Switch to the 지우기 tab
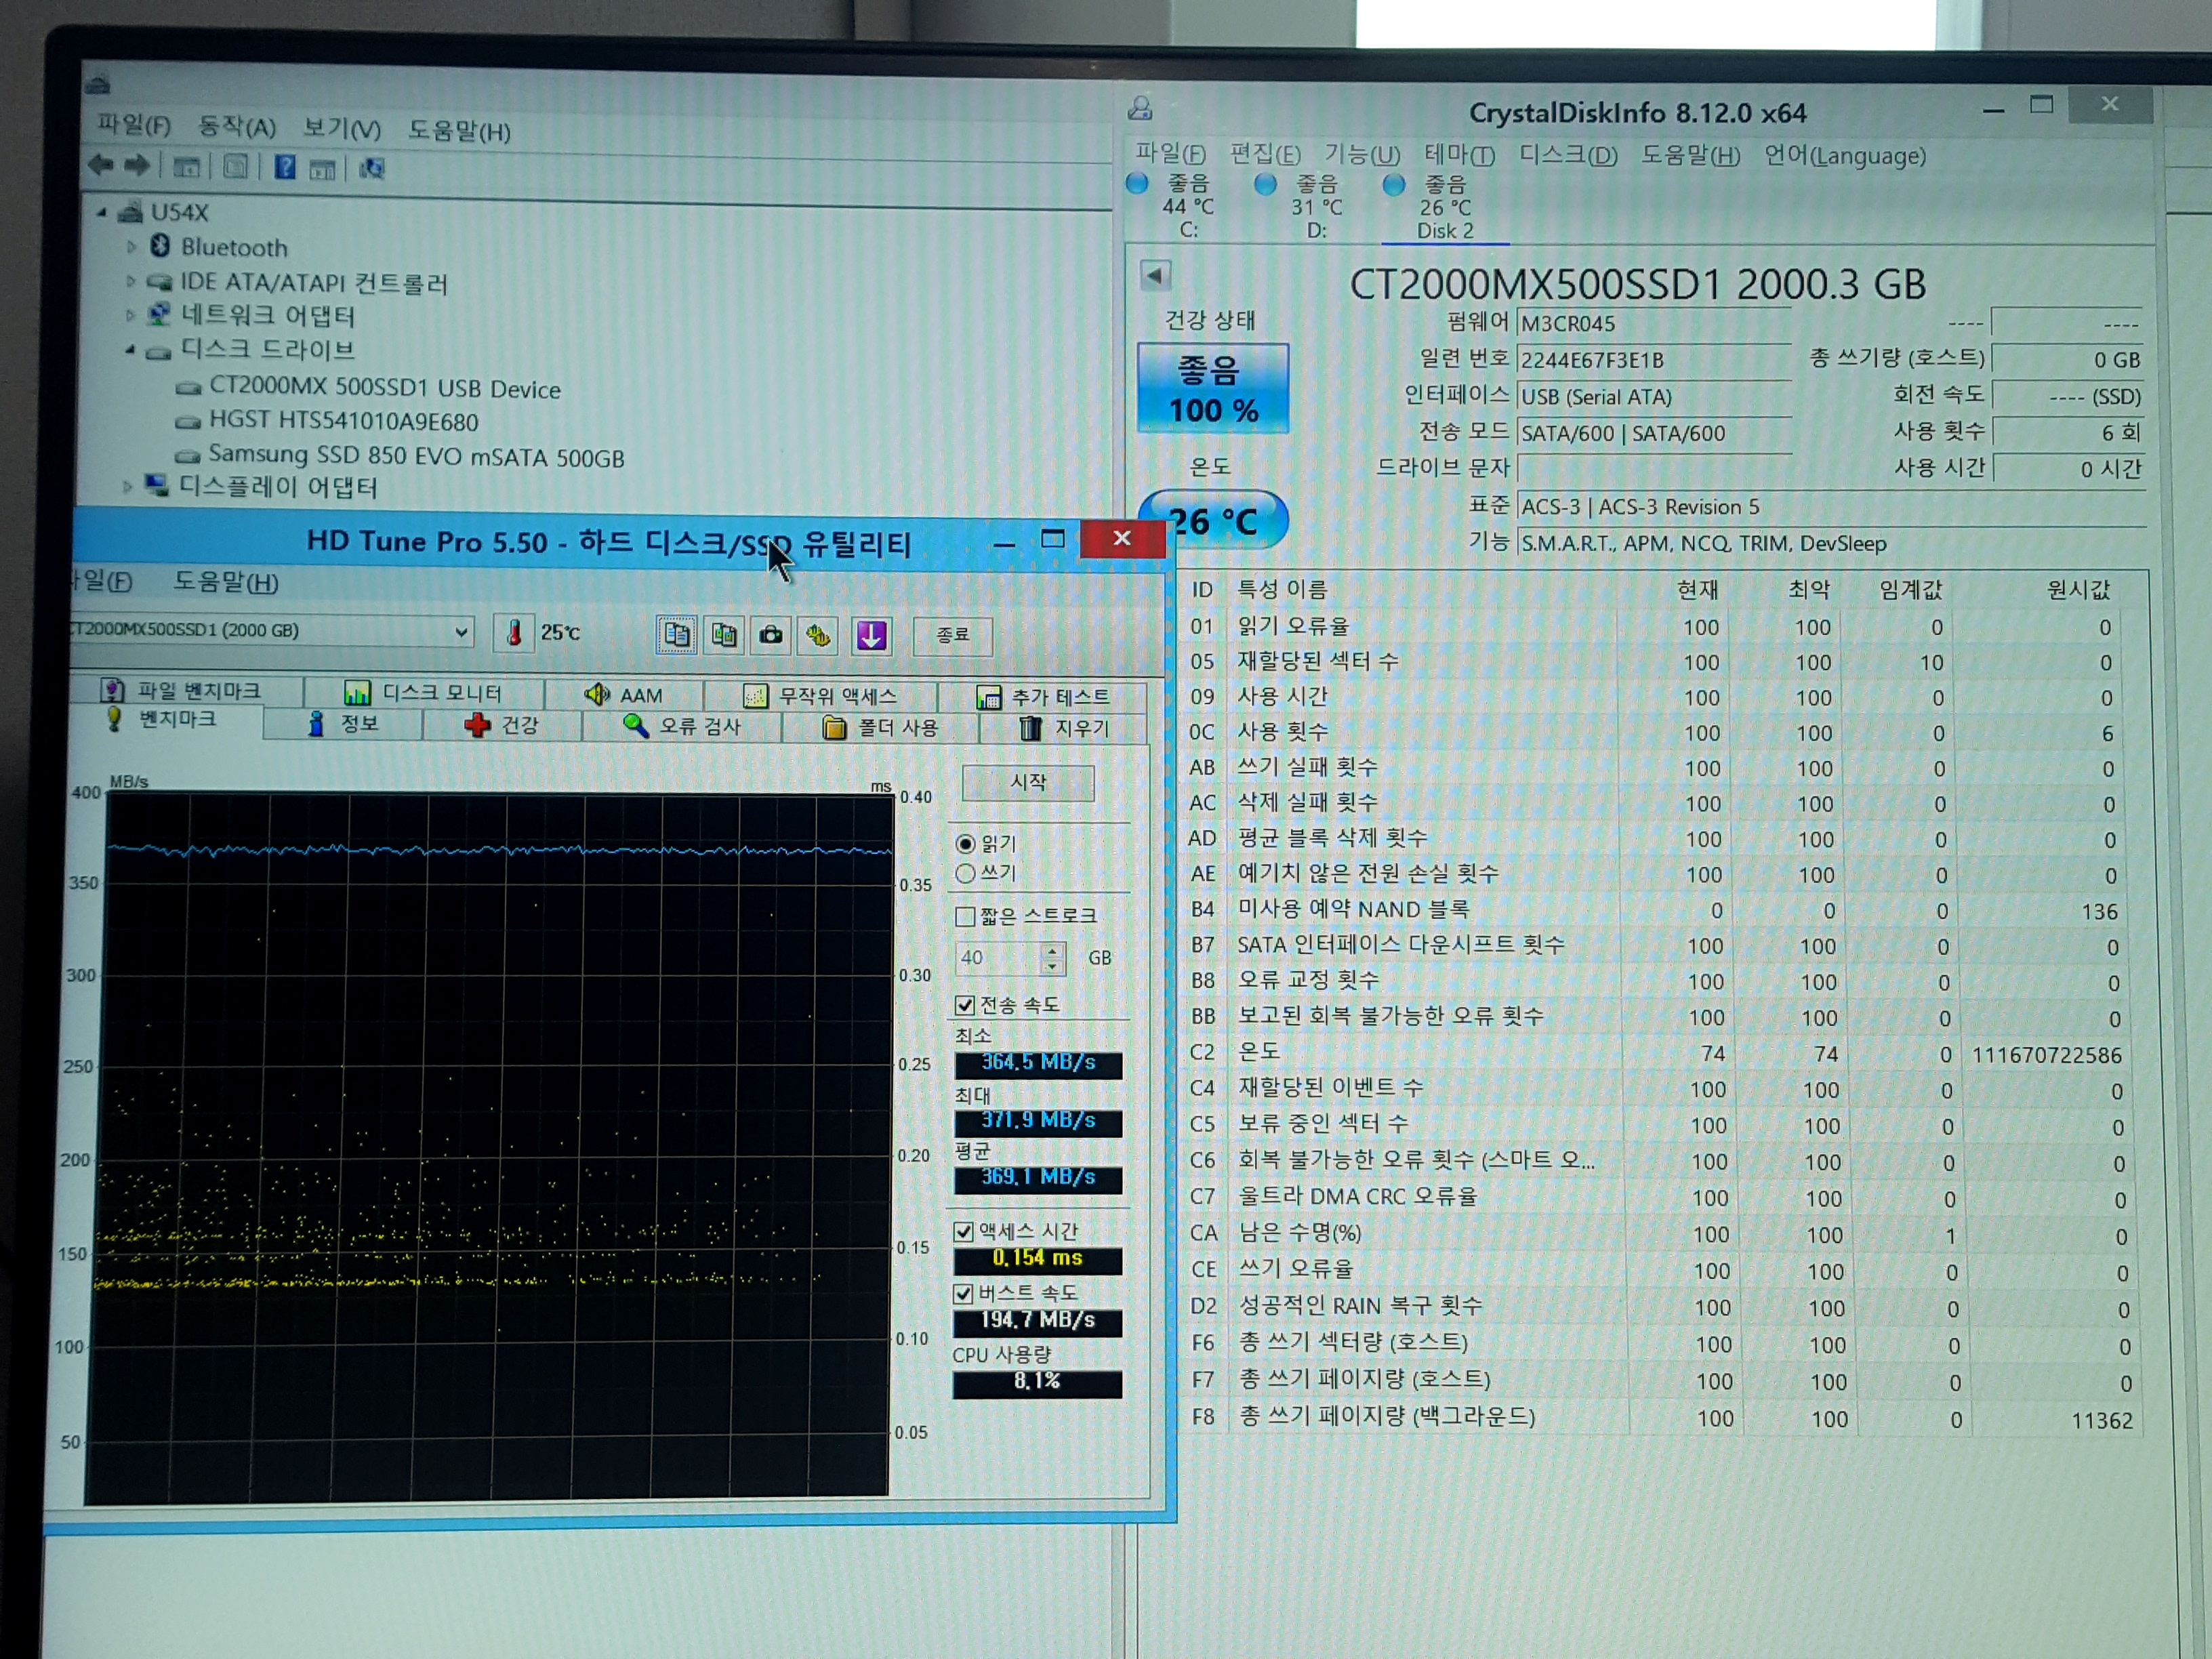2212x1659 pixels. point(1064,728)
